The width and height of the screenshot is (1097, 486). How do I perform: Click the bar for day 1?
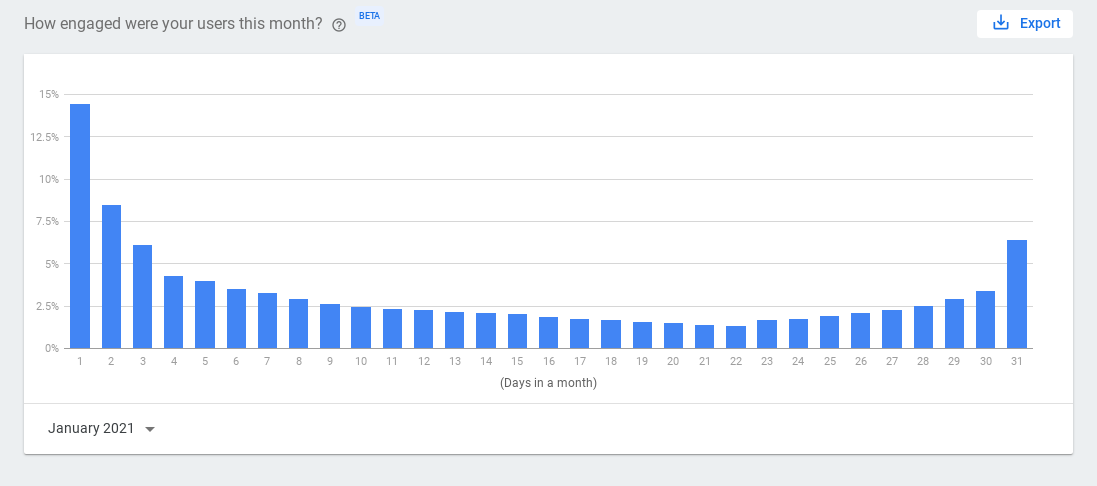[80, 226]
